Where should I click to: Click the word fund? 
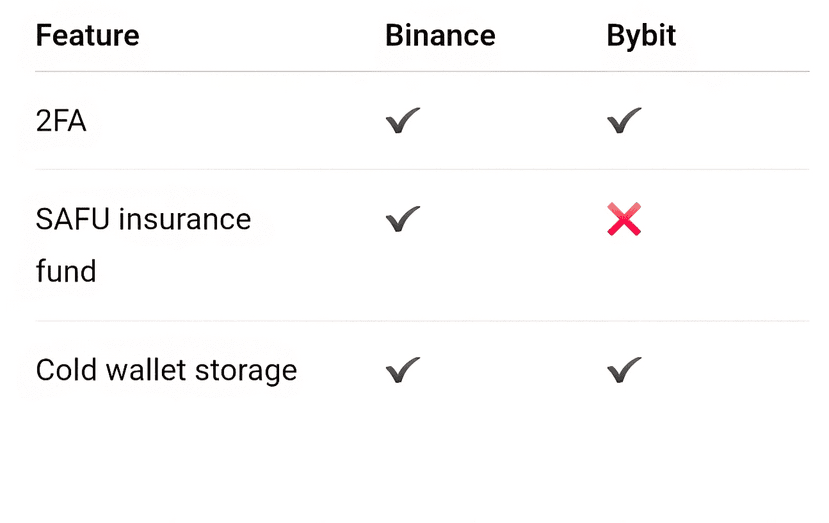[66, 271]
